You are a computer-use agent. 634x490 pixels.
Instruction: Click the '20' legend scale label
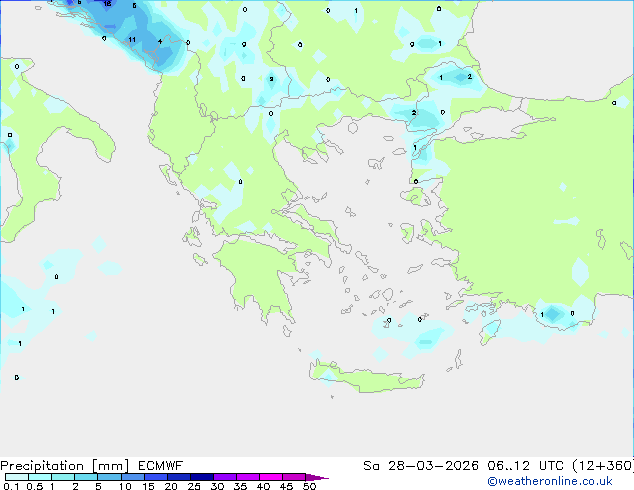click(x=171, y=486)
